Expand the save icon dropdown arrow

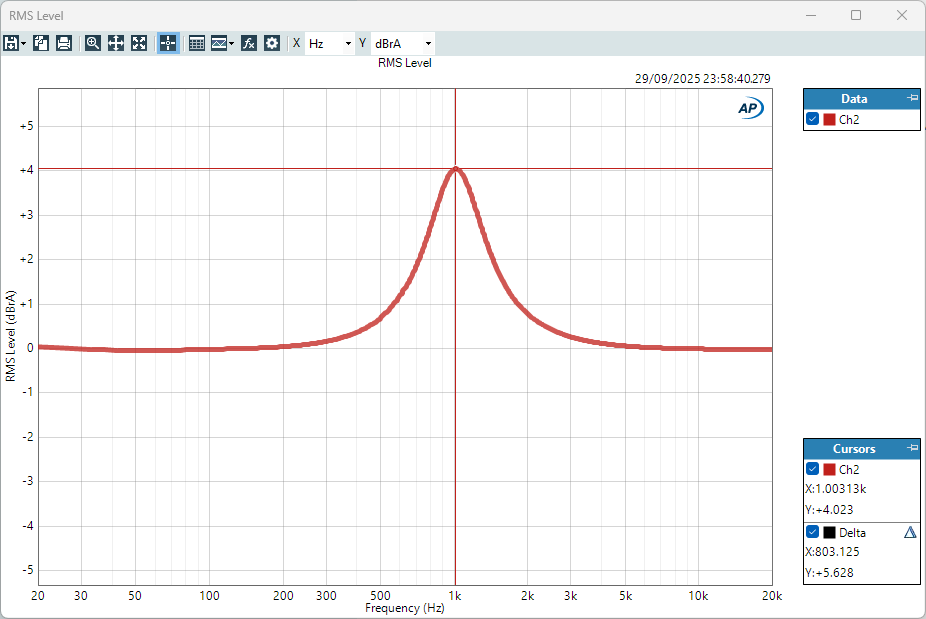(x=23, y=43)
